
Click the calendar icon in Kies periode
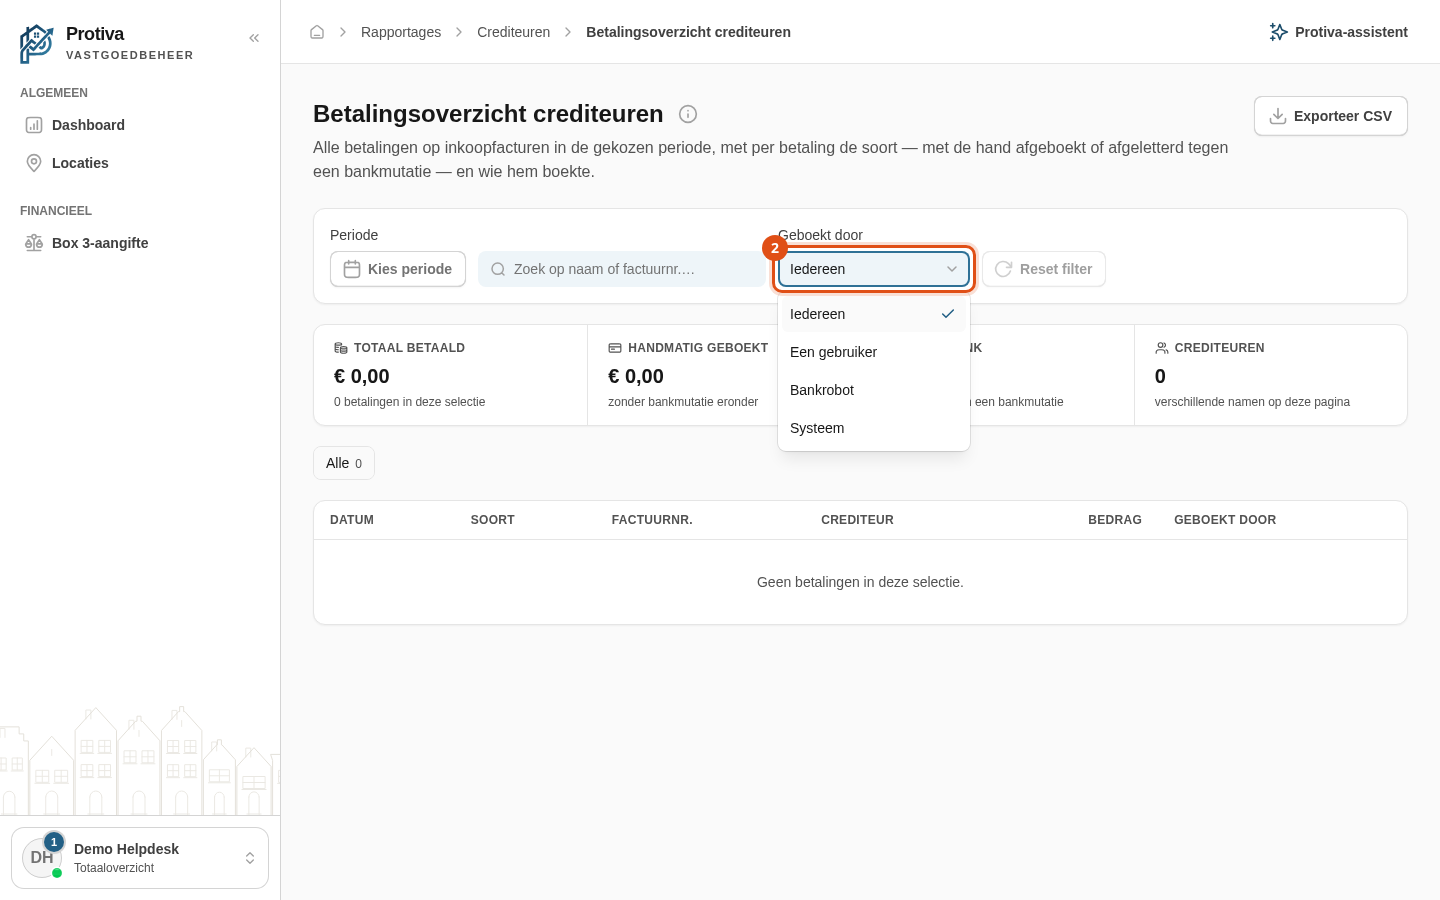[352, 269]
